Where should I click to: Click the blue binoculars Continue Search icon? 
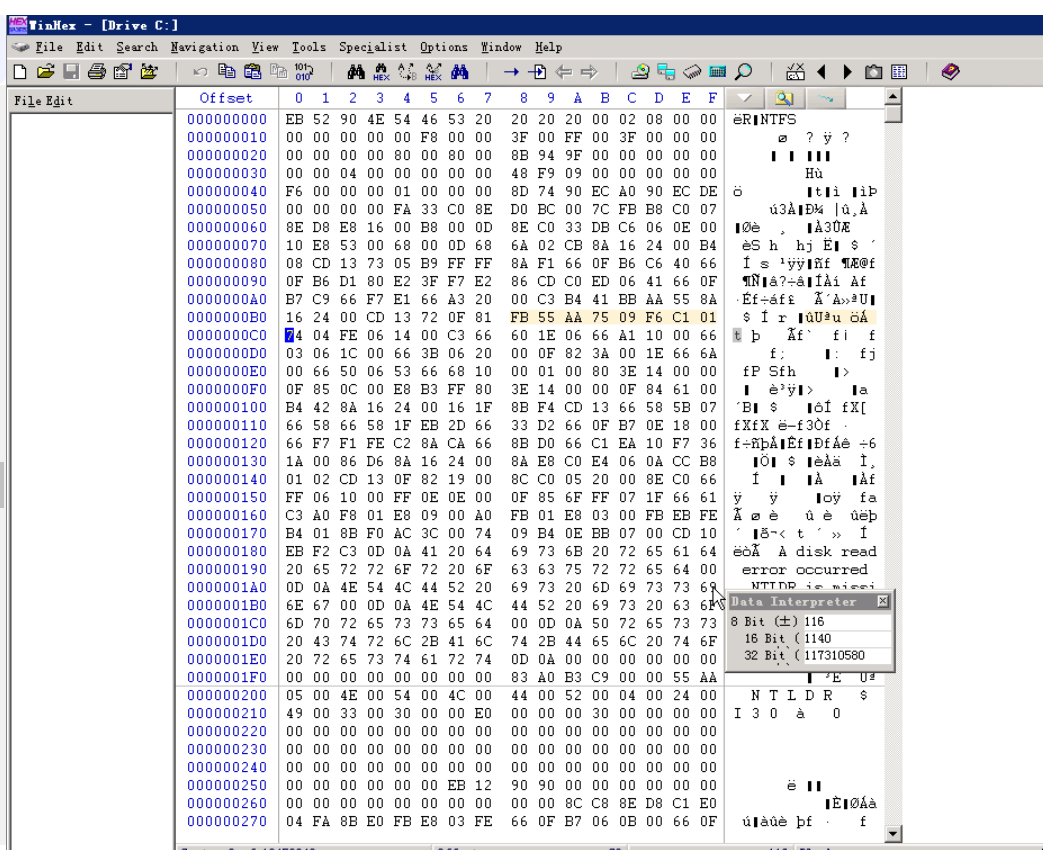[460, 72]
